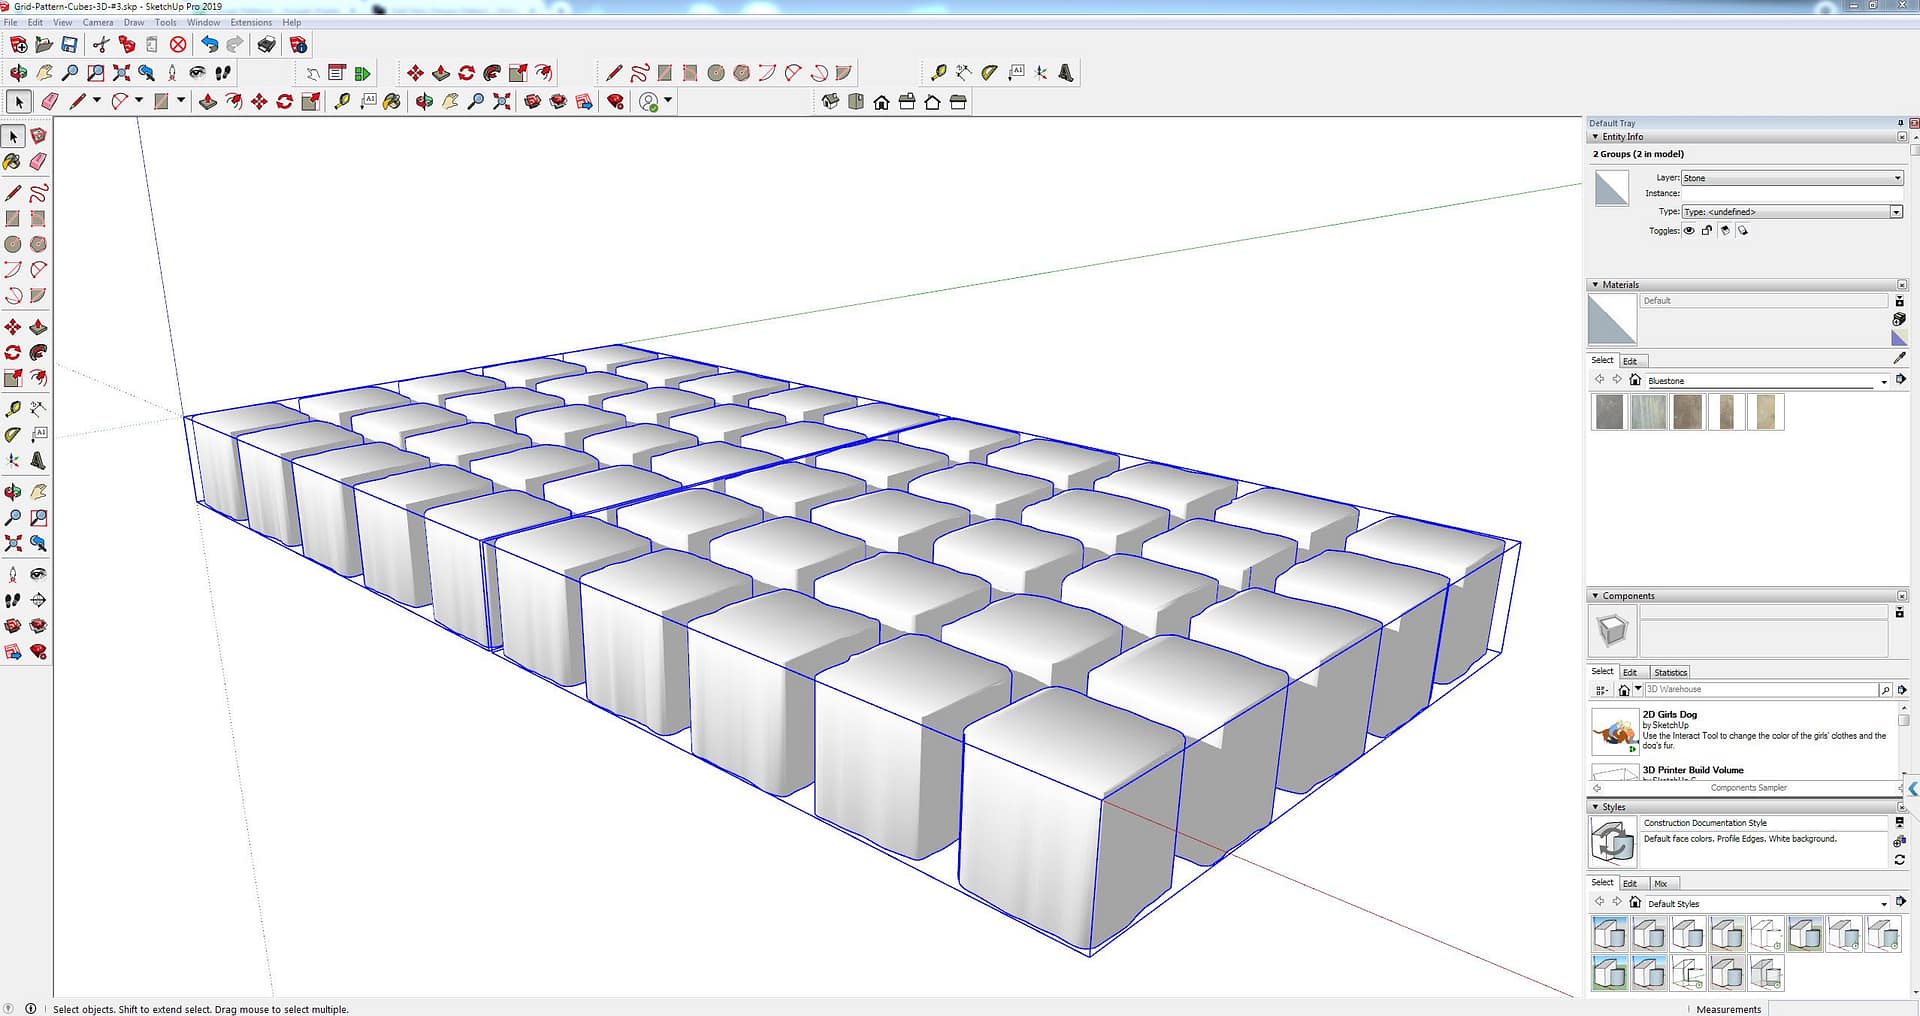Click the Print icon in top toolbar
Image resolution: width=1920 pixels, height=1016 pixels.
click(x=266, y=45)
